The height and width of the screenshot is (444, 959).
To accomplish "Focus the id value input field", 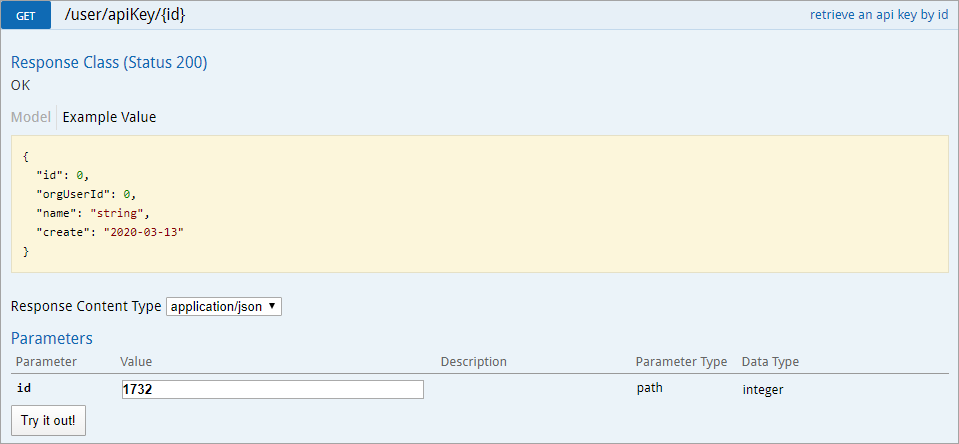I will click(x=272, y=390).
